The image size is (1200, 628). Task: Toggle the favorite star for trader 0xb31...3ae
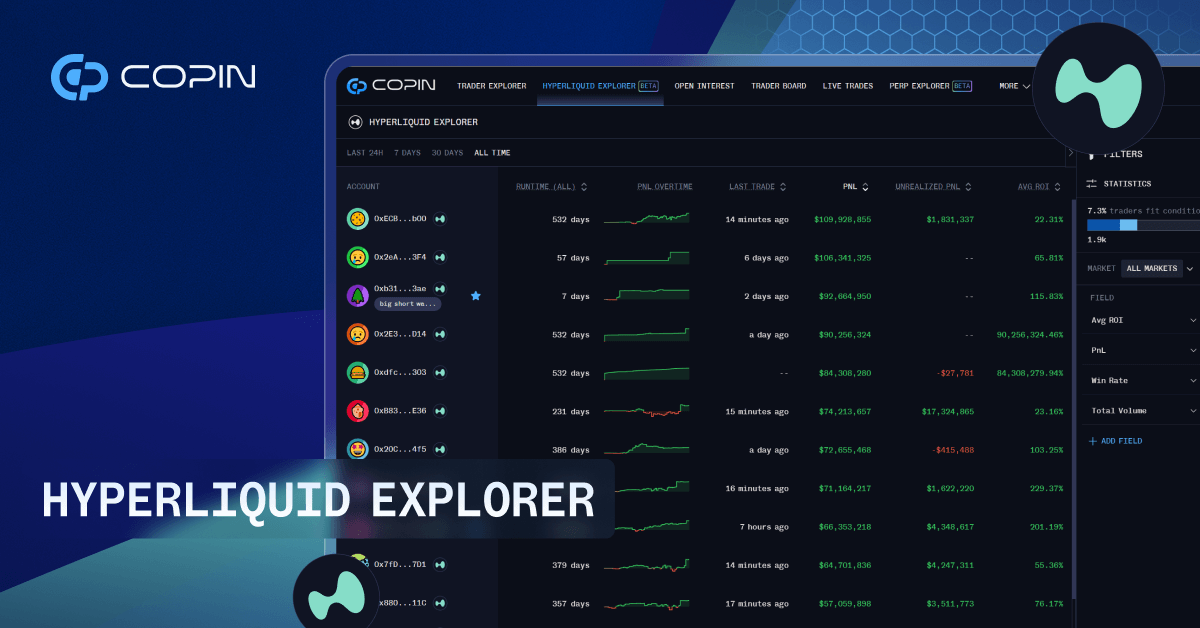(476, 296)
